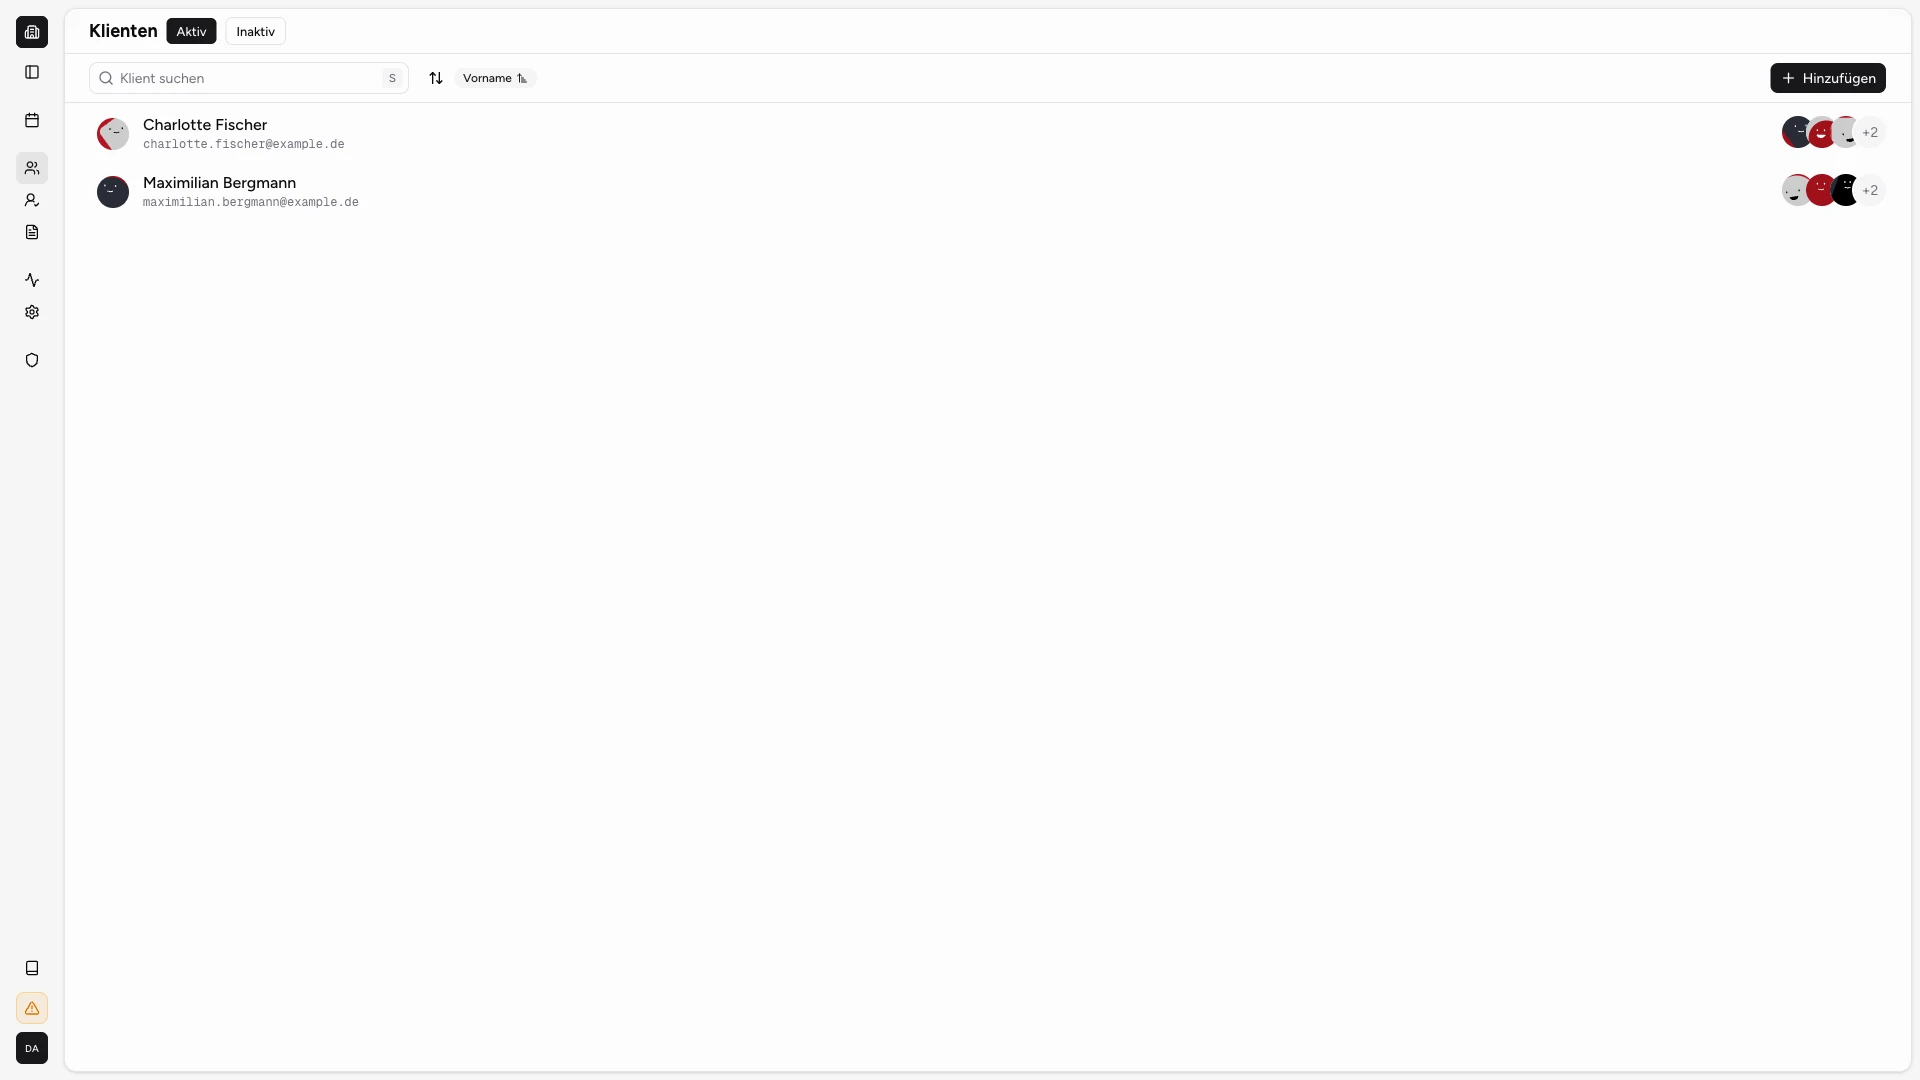
Task: Click the Hinzufügen button
Action: pos(1827,78)
